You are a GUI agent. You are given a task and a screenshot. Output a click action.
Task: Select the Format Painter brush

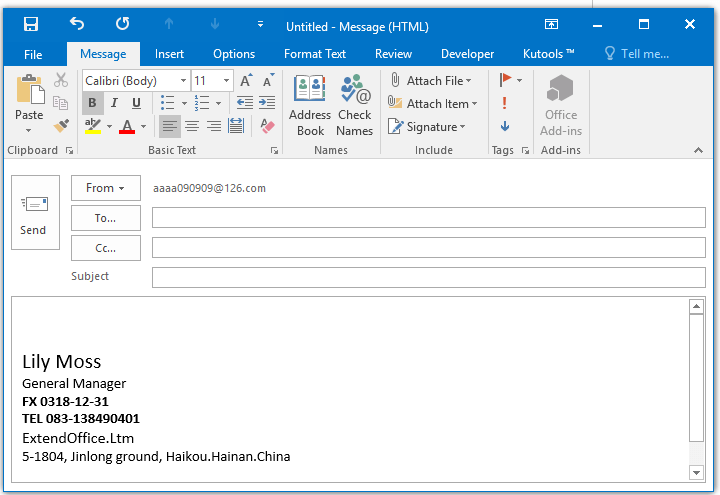coord(61,126)
